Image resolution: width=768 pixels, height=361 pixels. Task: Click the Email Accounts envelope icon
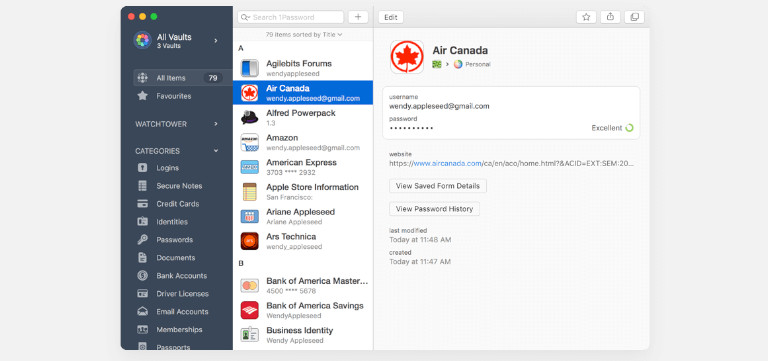[143, 312]
